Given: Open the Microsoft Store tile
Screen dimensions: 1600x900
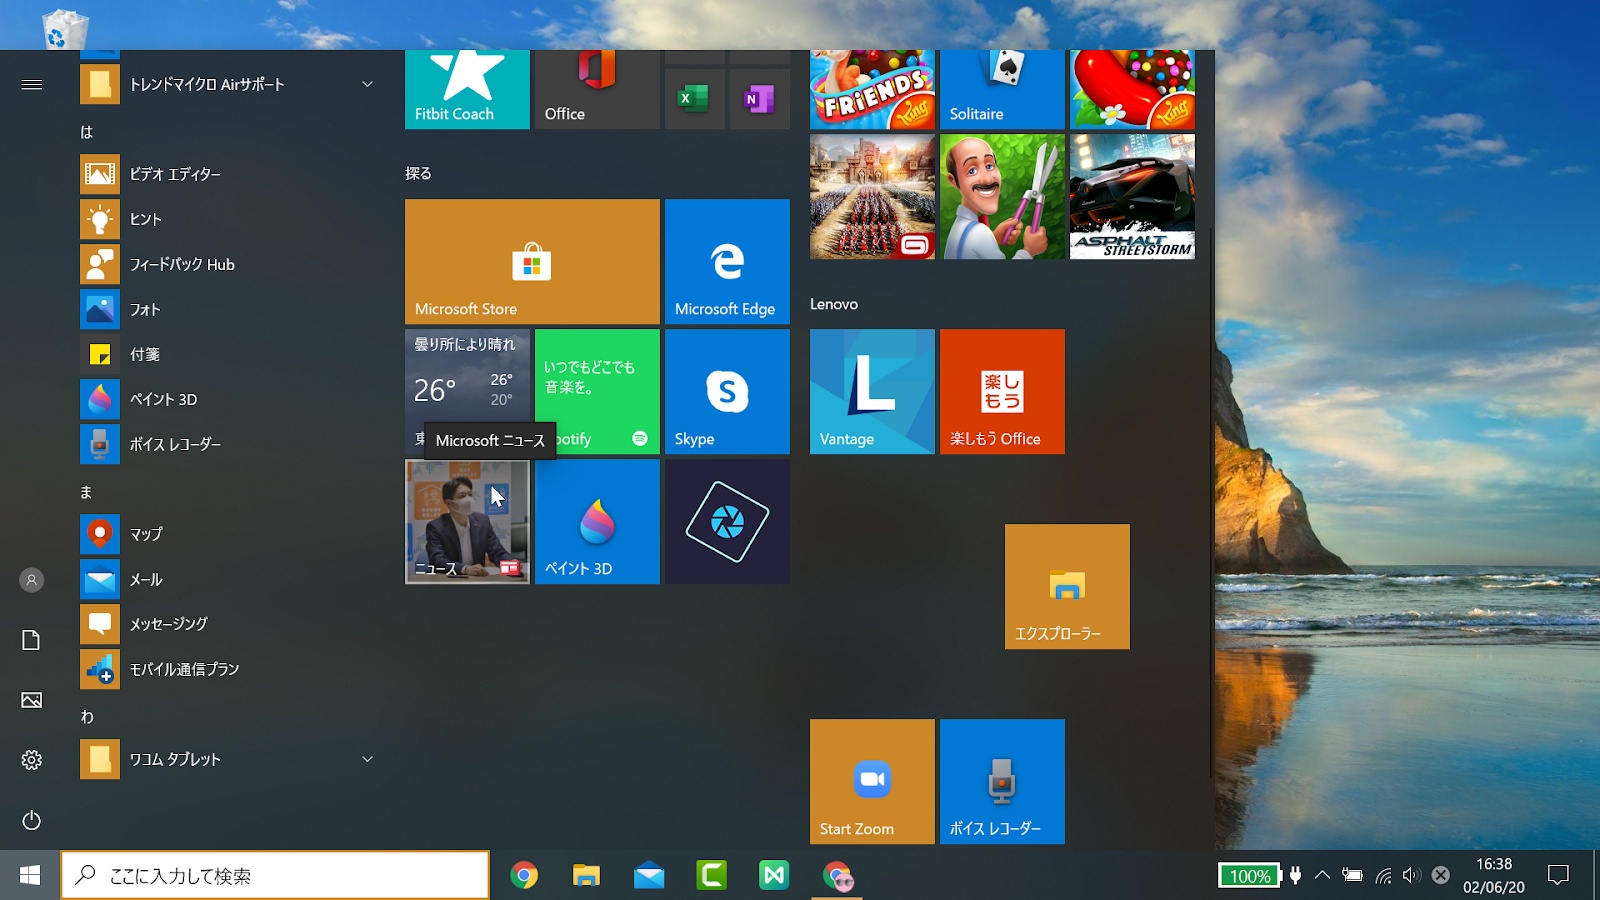Looking at the screenshot, I should point(532,262).
